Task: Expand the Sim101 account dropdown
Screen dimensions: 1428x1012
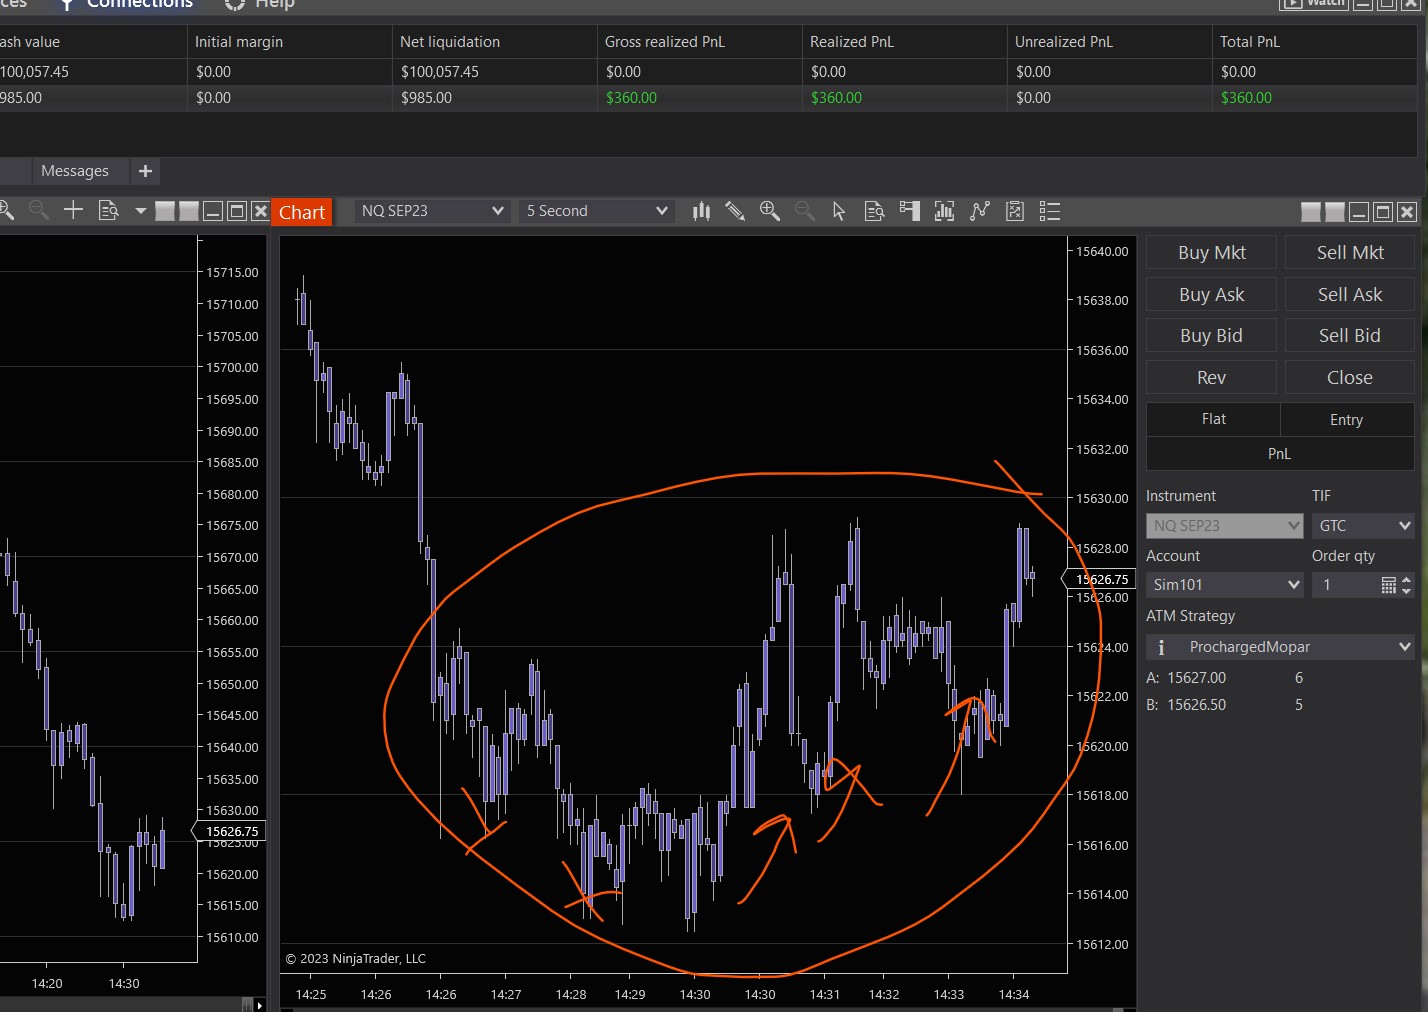Action: 1225,585
